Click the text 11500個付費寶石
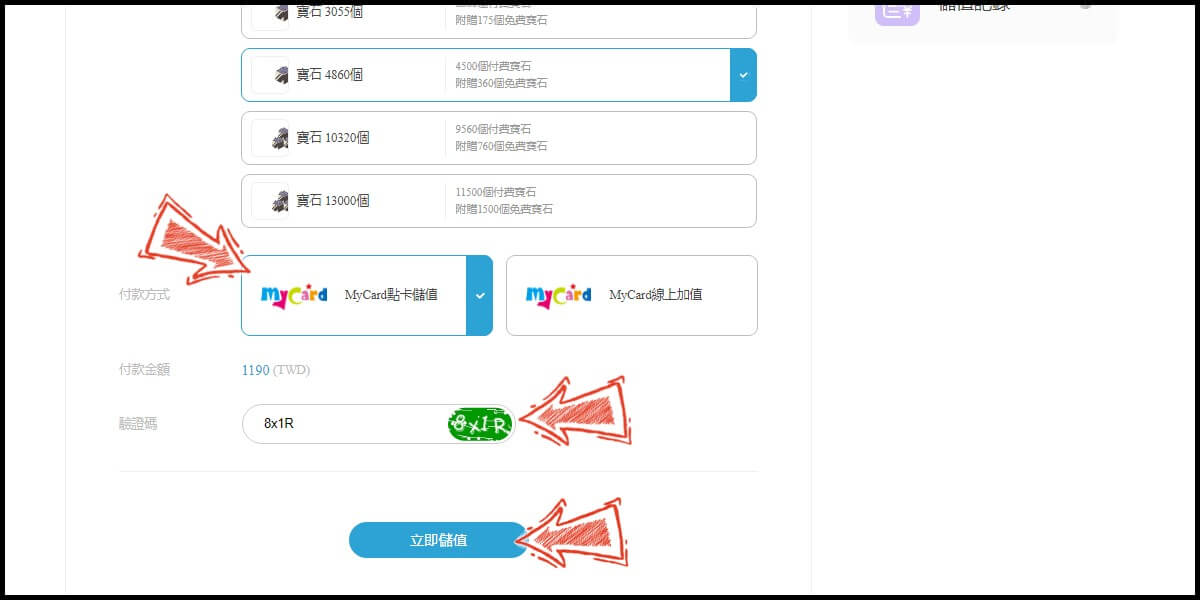 click(496, 193)
